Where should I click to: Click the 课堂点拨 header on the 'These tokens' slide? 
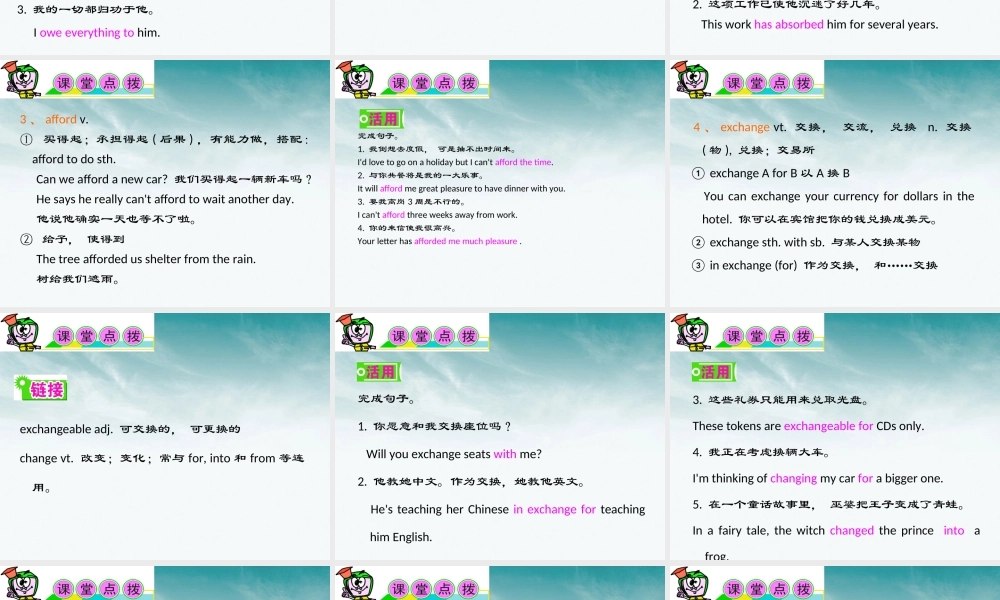[x=768, y=336]
